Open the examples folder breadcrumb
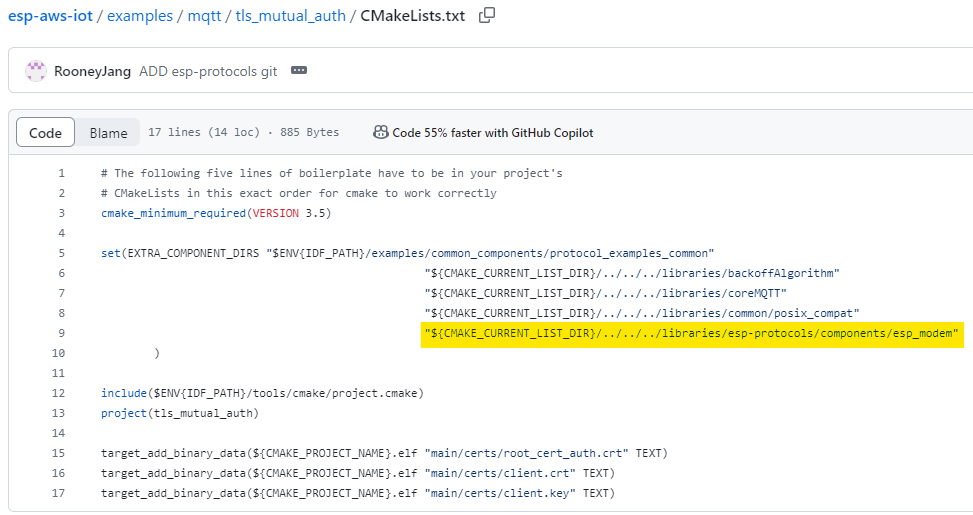The width and height of the screenshot is (973, 515). (x=140, y=16)
